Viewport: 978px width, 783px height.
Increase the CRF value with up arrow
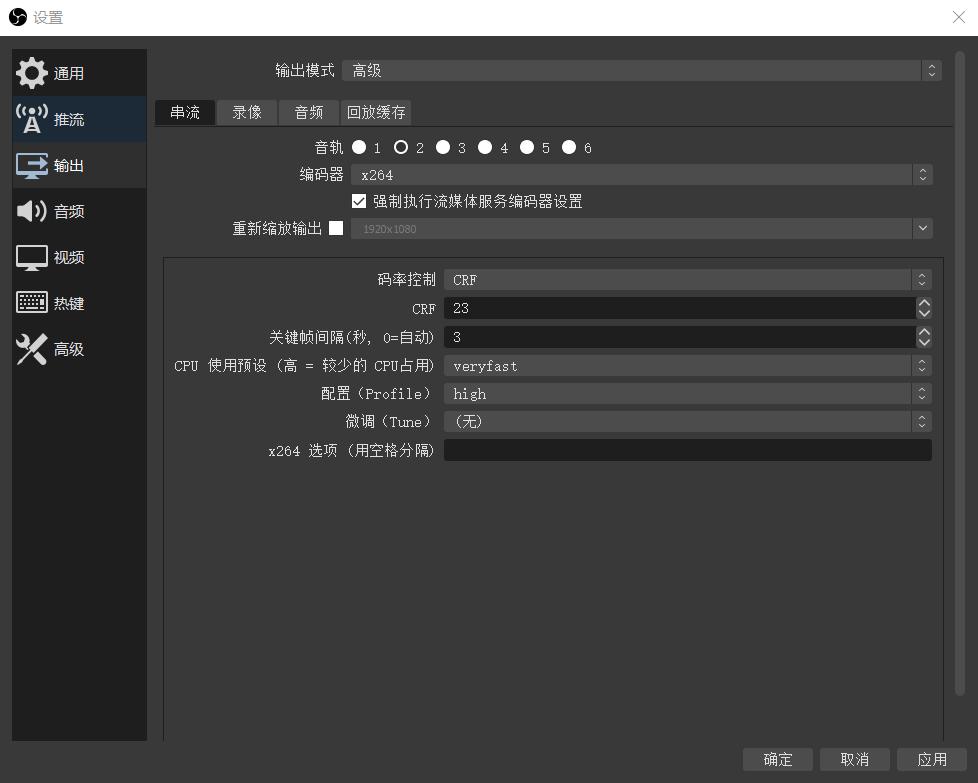(x=924, y=303)
